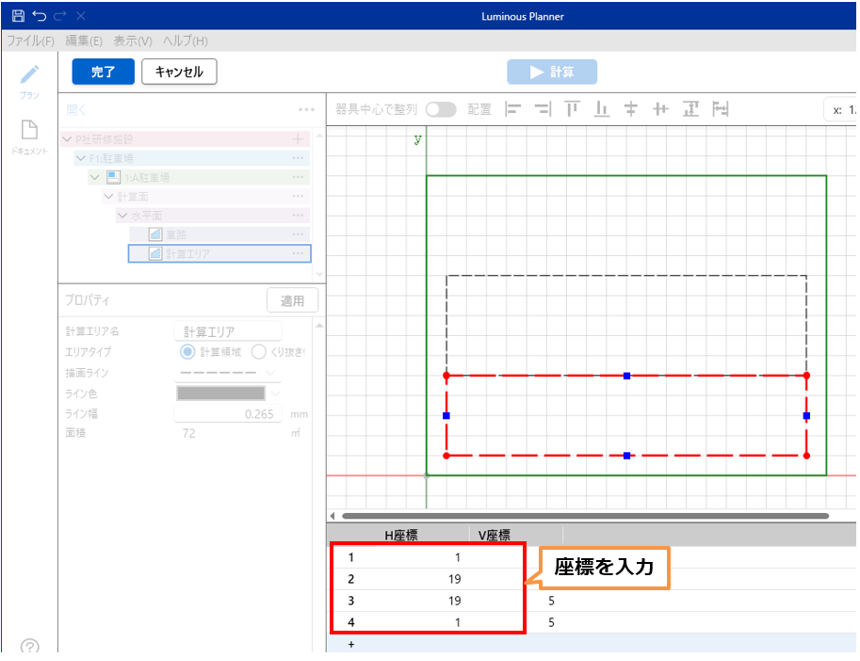The height and width of the screenshot is (661, 860).
Task: Click the undo arrow icon
Action: pyautogui.click(x=39, y=16)
